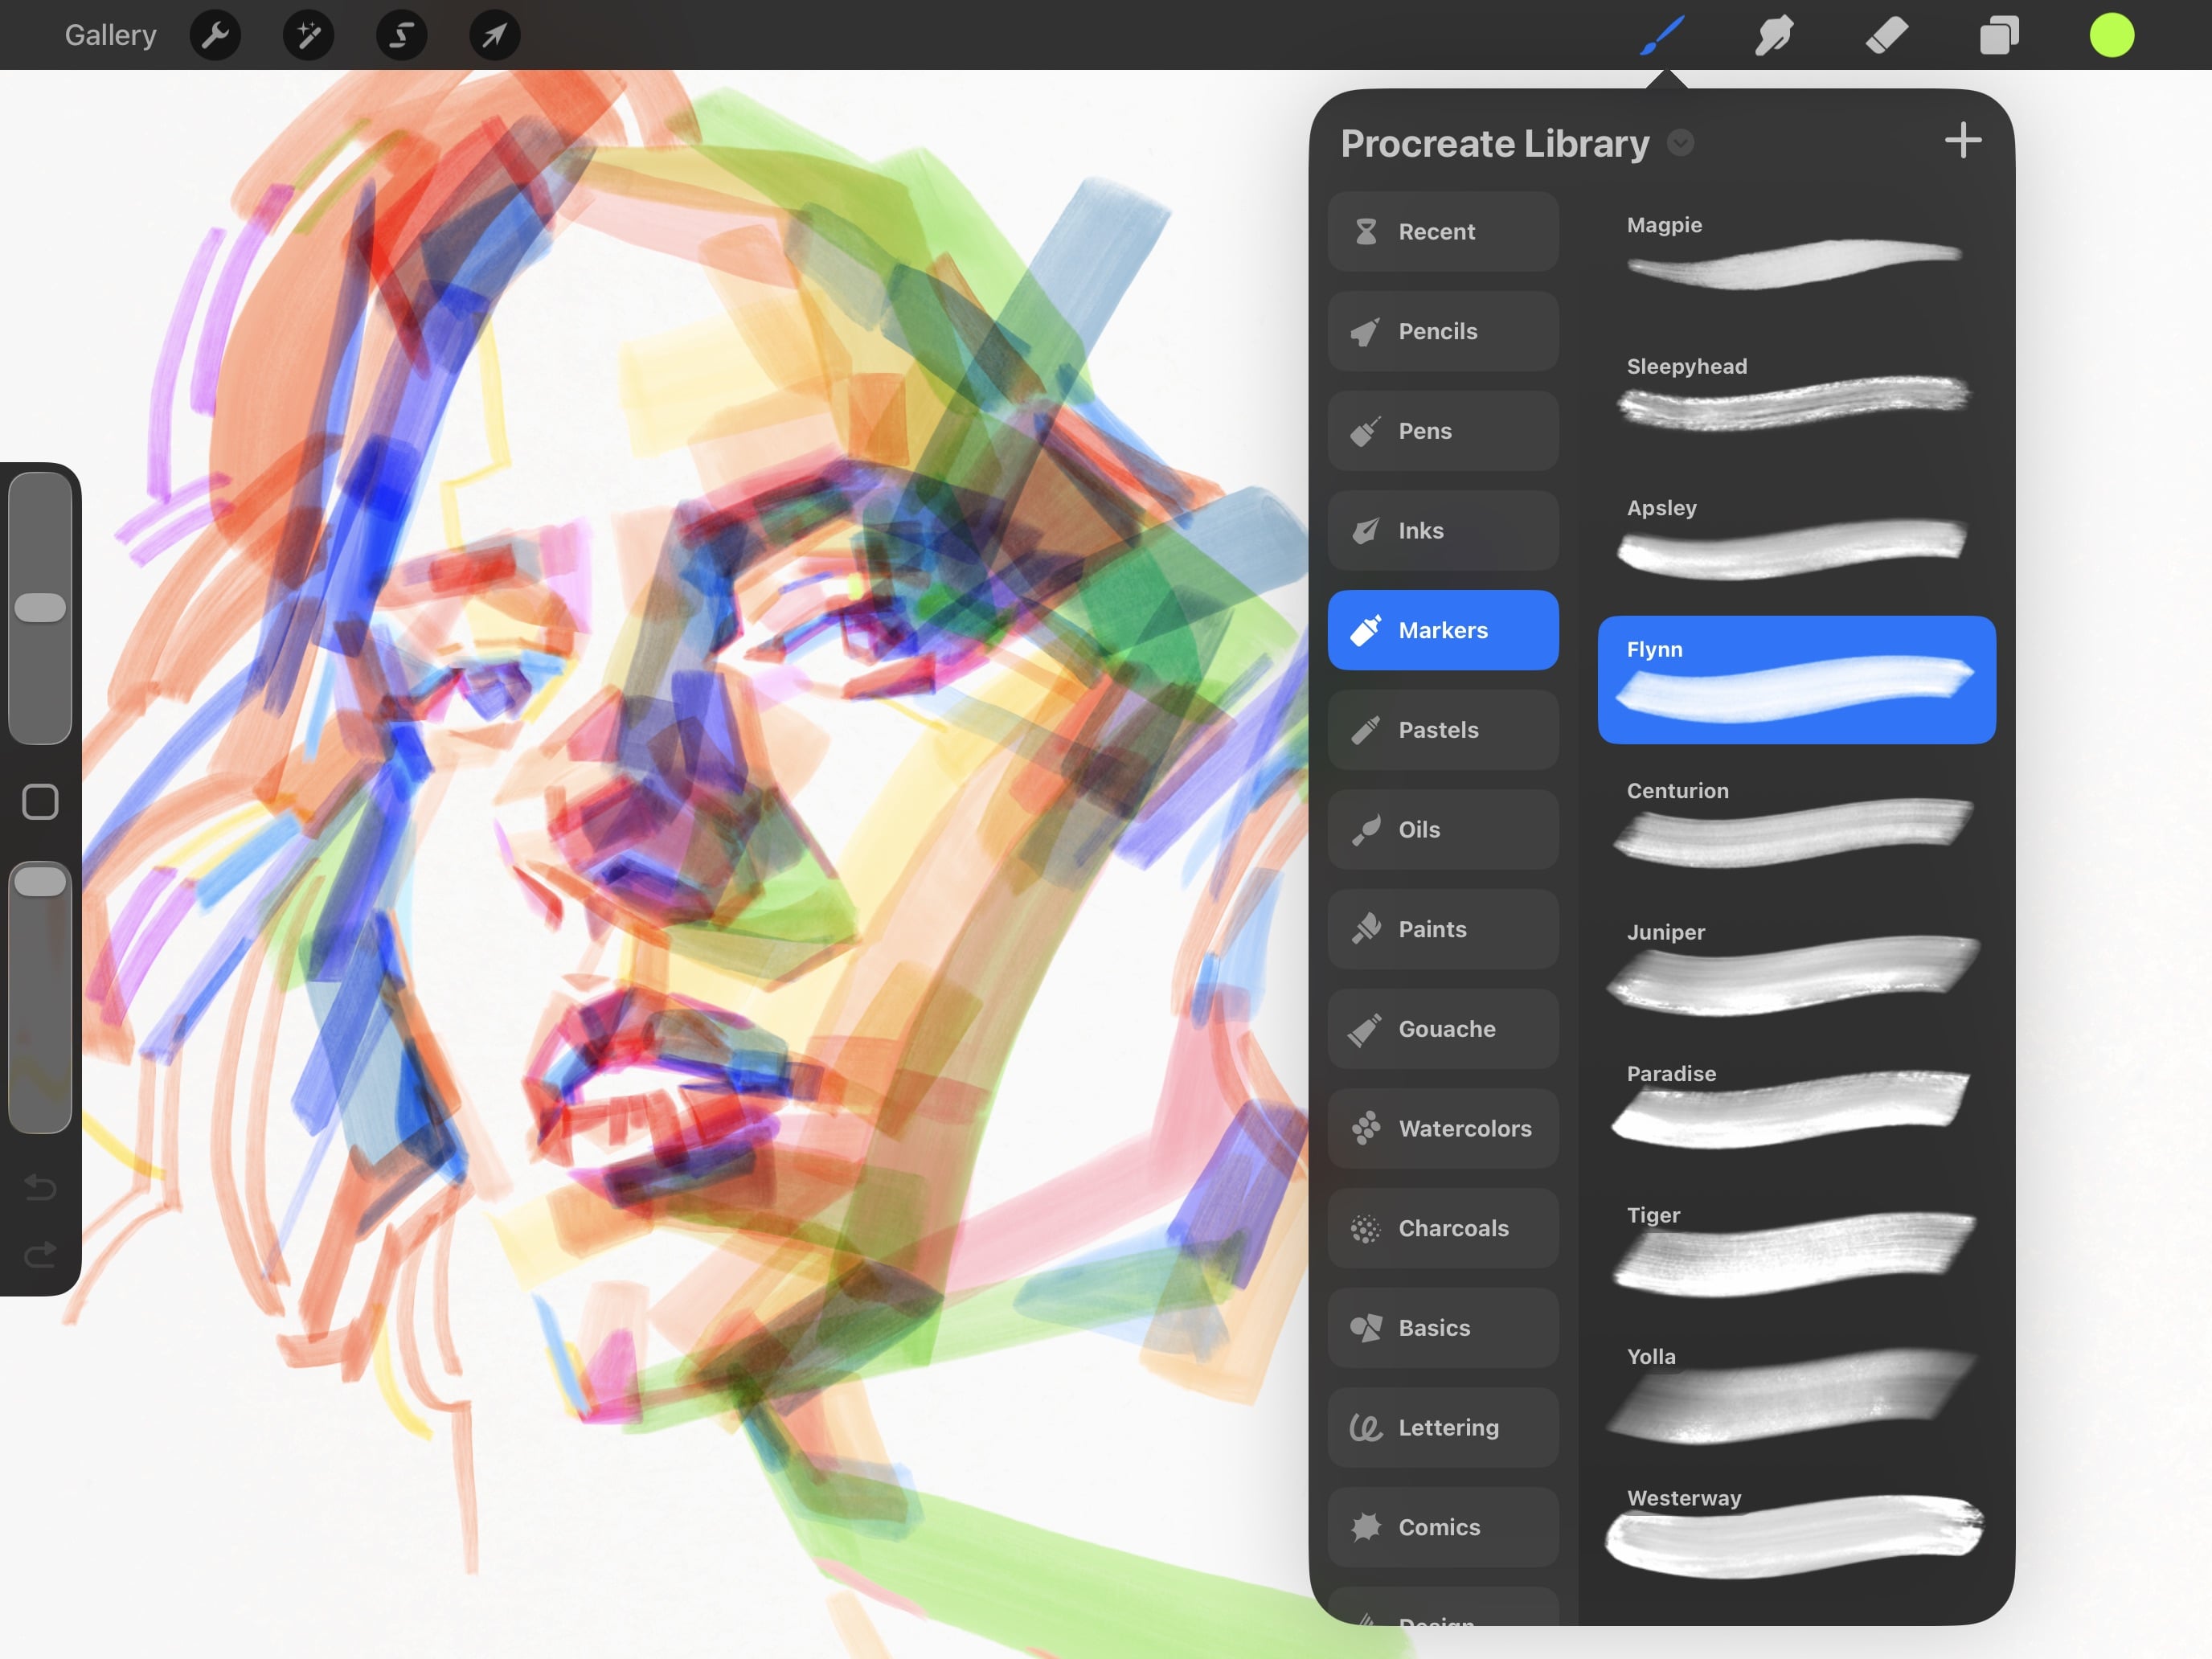Switch to the Pastels brush set

click(x=1443, y=729)
